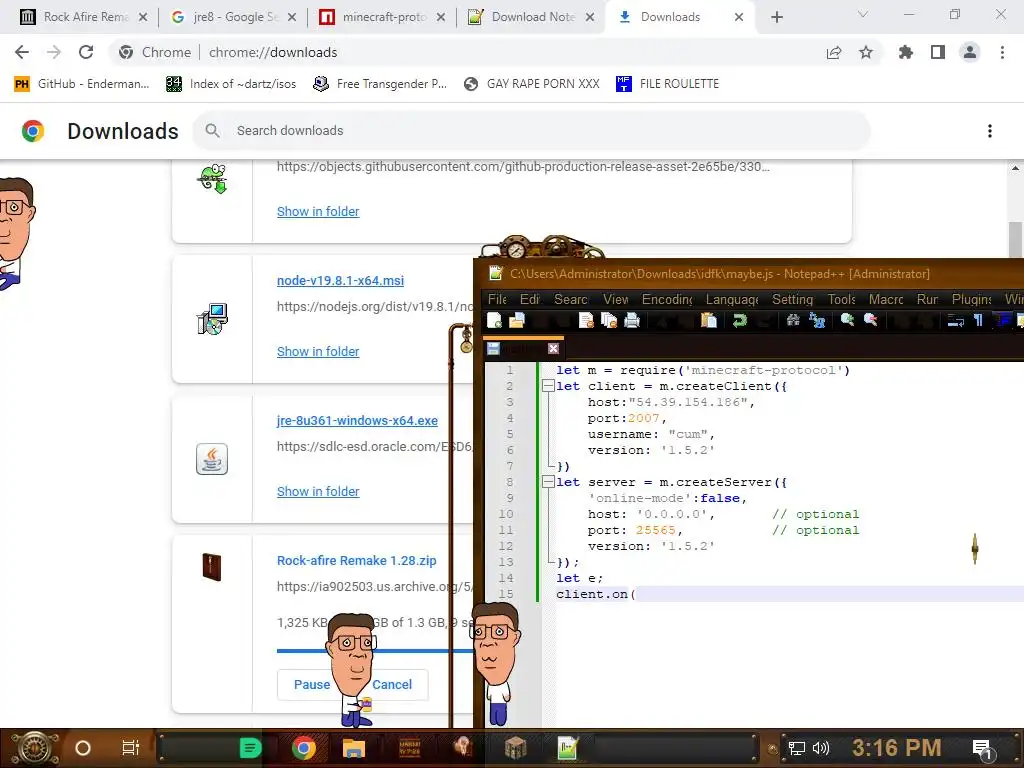The height and width of the screenshot is (768, 1024).
Task: Open Encoding menu in Notepad++
Action: [667, 299]
